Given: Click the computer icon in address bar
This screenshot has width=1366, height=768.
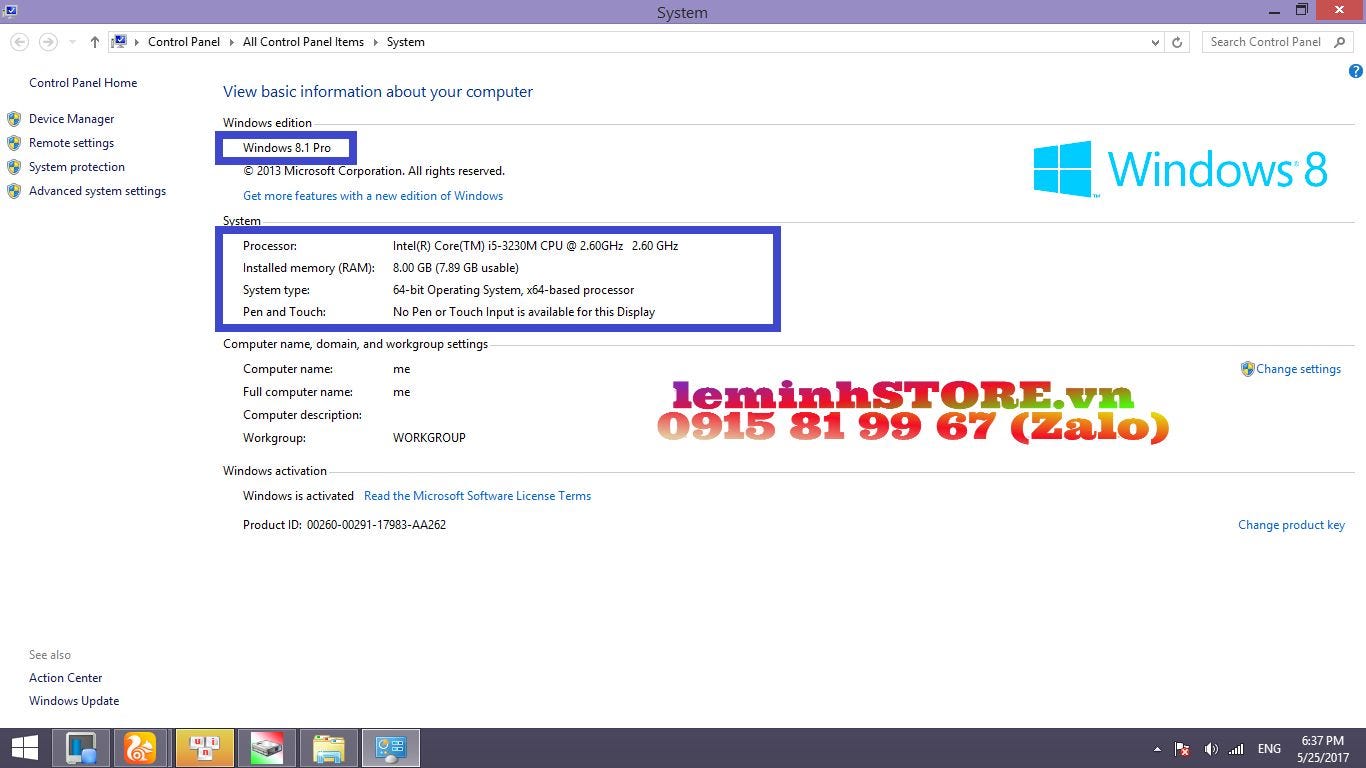Looking at the screenshot, I should point(120,42).
